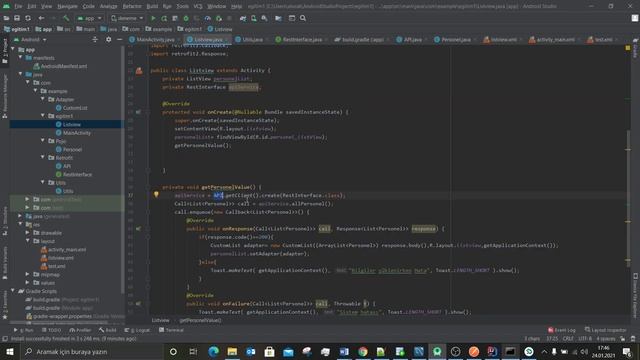This screenshot has width=640, height=360.
Task: Click the Apply Changes and Restart icon
Action: click(x=164, y=18)
